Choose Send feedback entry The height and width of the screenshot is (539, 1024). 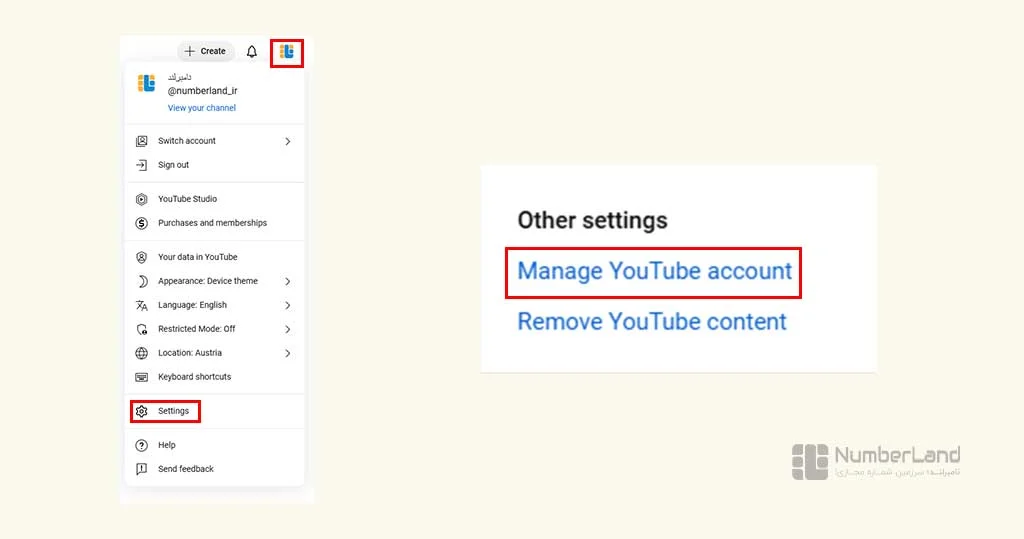(x=214, y=469)
